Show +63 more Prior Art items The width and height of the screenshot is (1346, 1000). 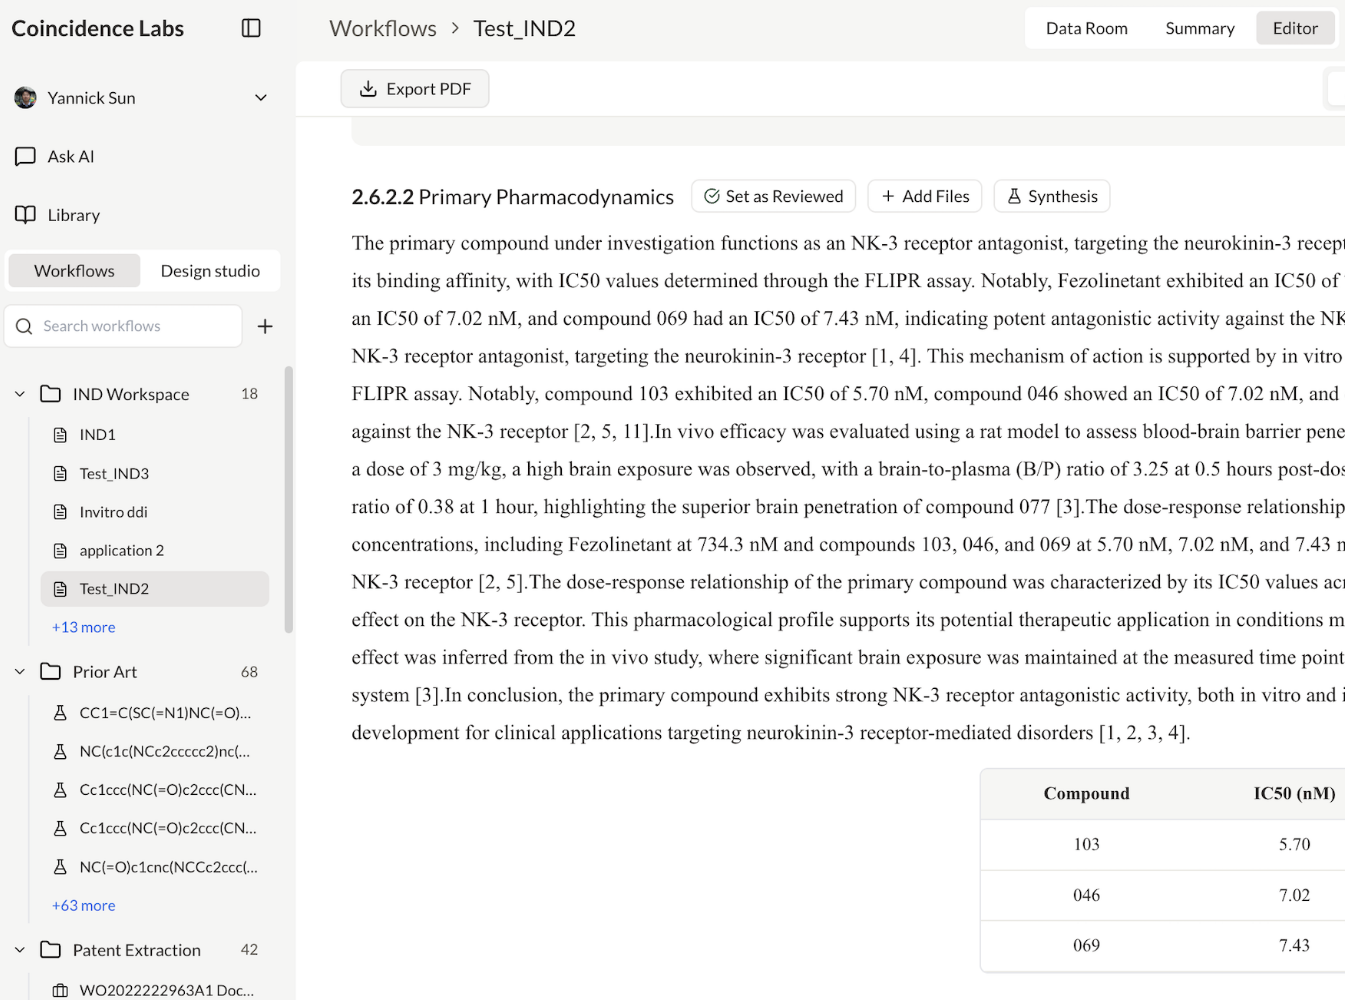point(84,905)
